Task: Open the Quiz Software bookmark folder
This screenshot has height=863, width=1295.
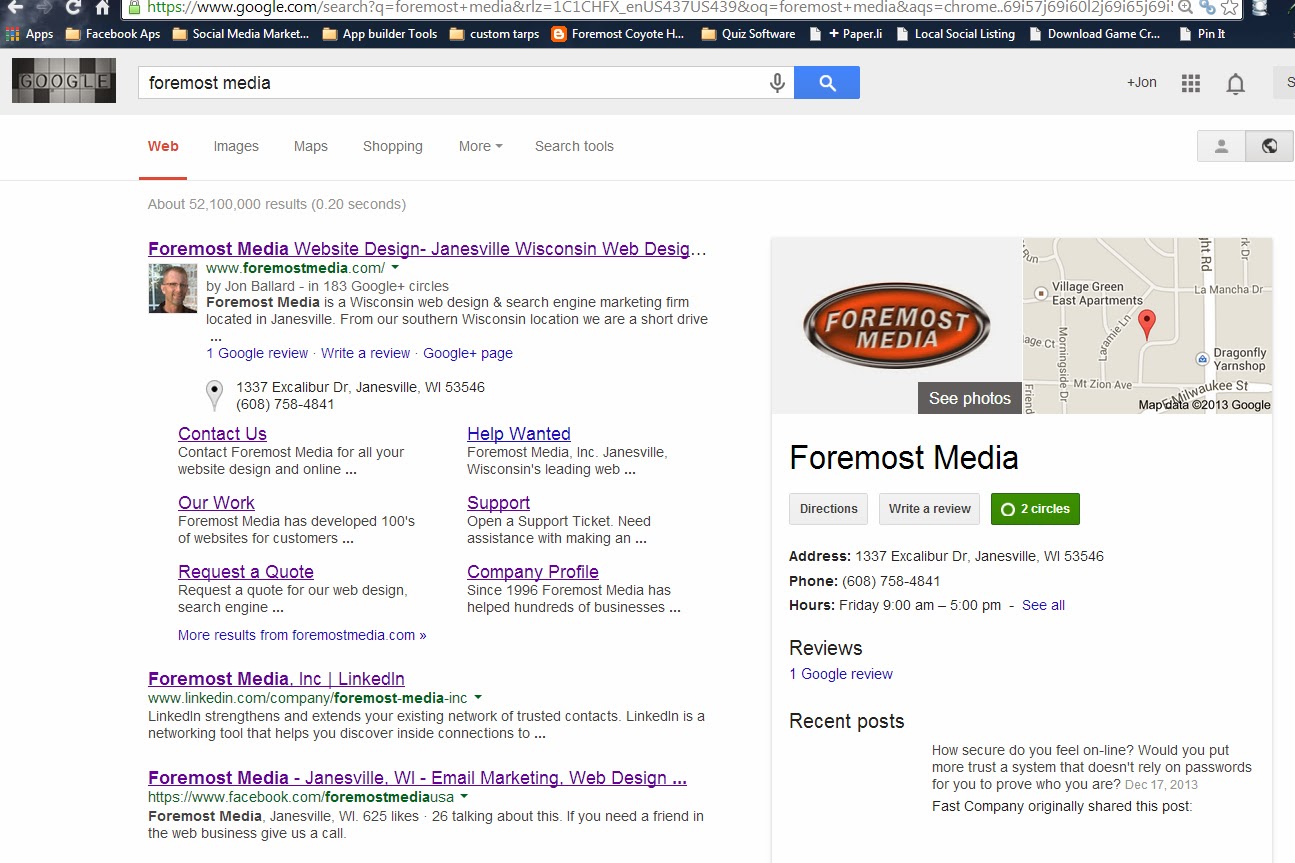Action: (748, 34)
